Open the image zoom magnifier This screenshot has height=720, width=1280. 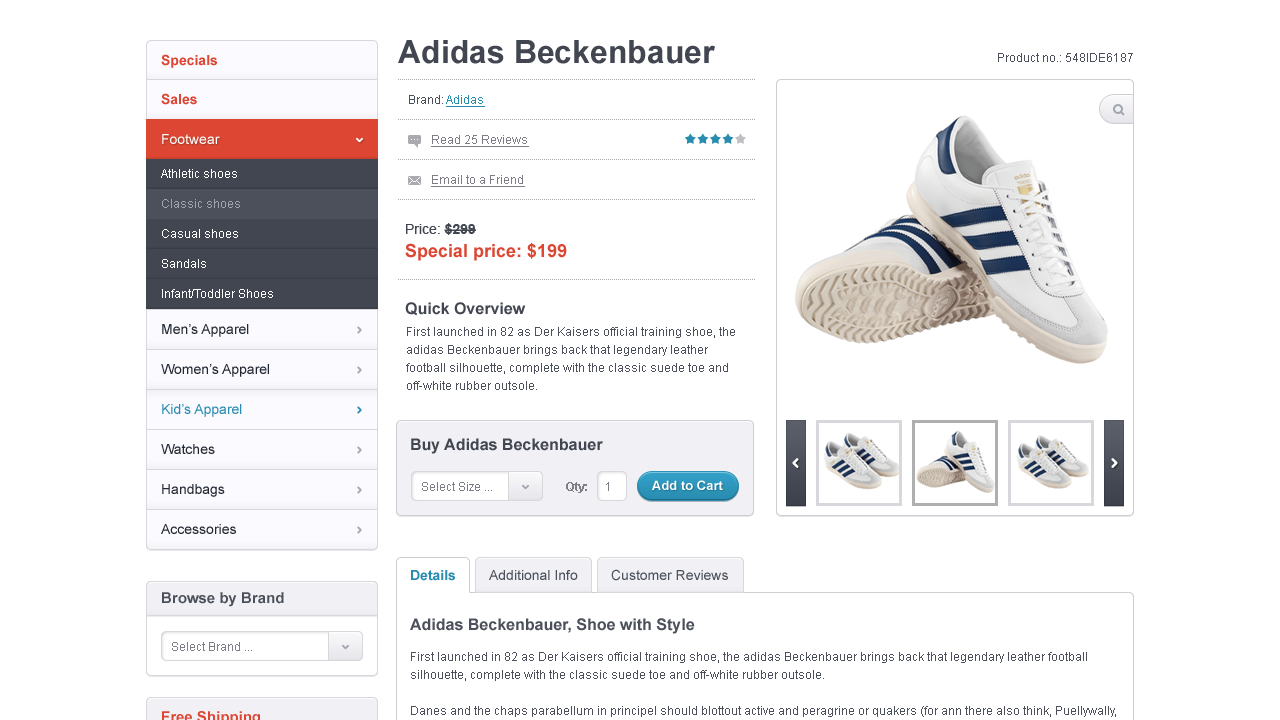(1115, 108)
